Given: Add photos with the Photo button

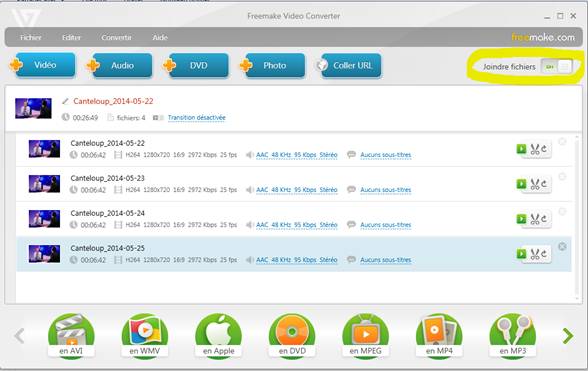Looking at the screenshot, I should pyautogui.click(x=274, y=65).
